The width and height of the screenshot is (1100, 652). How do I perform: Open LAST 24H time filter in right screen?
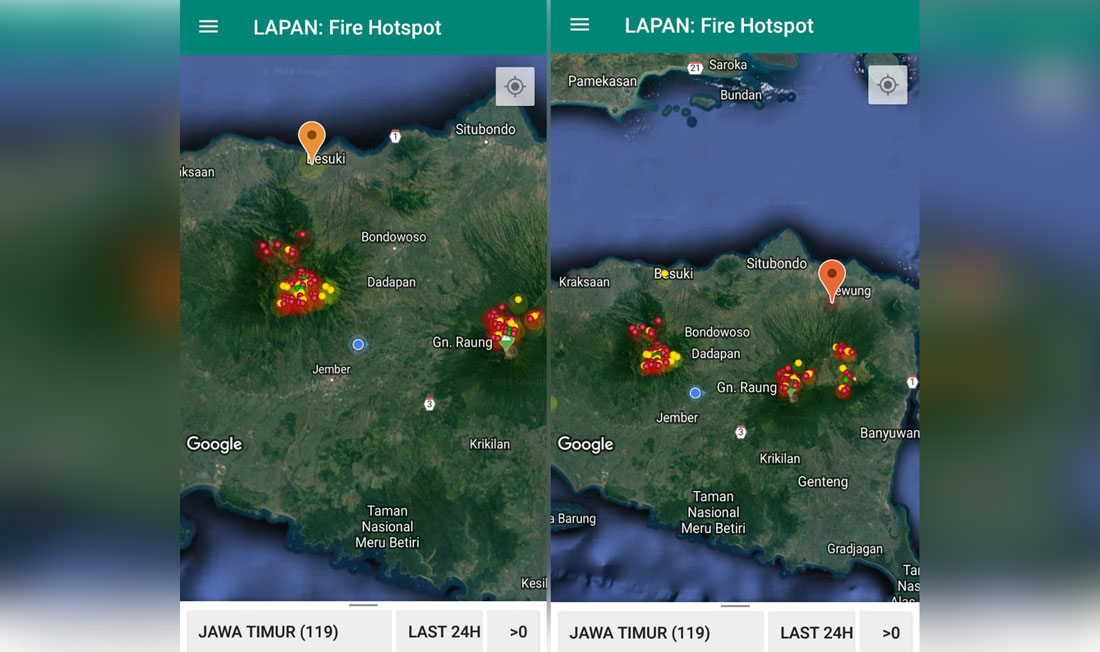click(x=812, y=632)
